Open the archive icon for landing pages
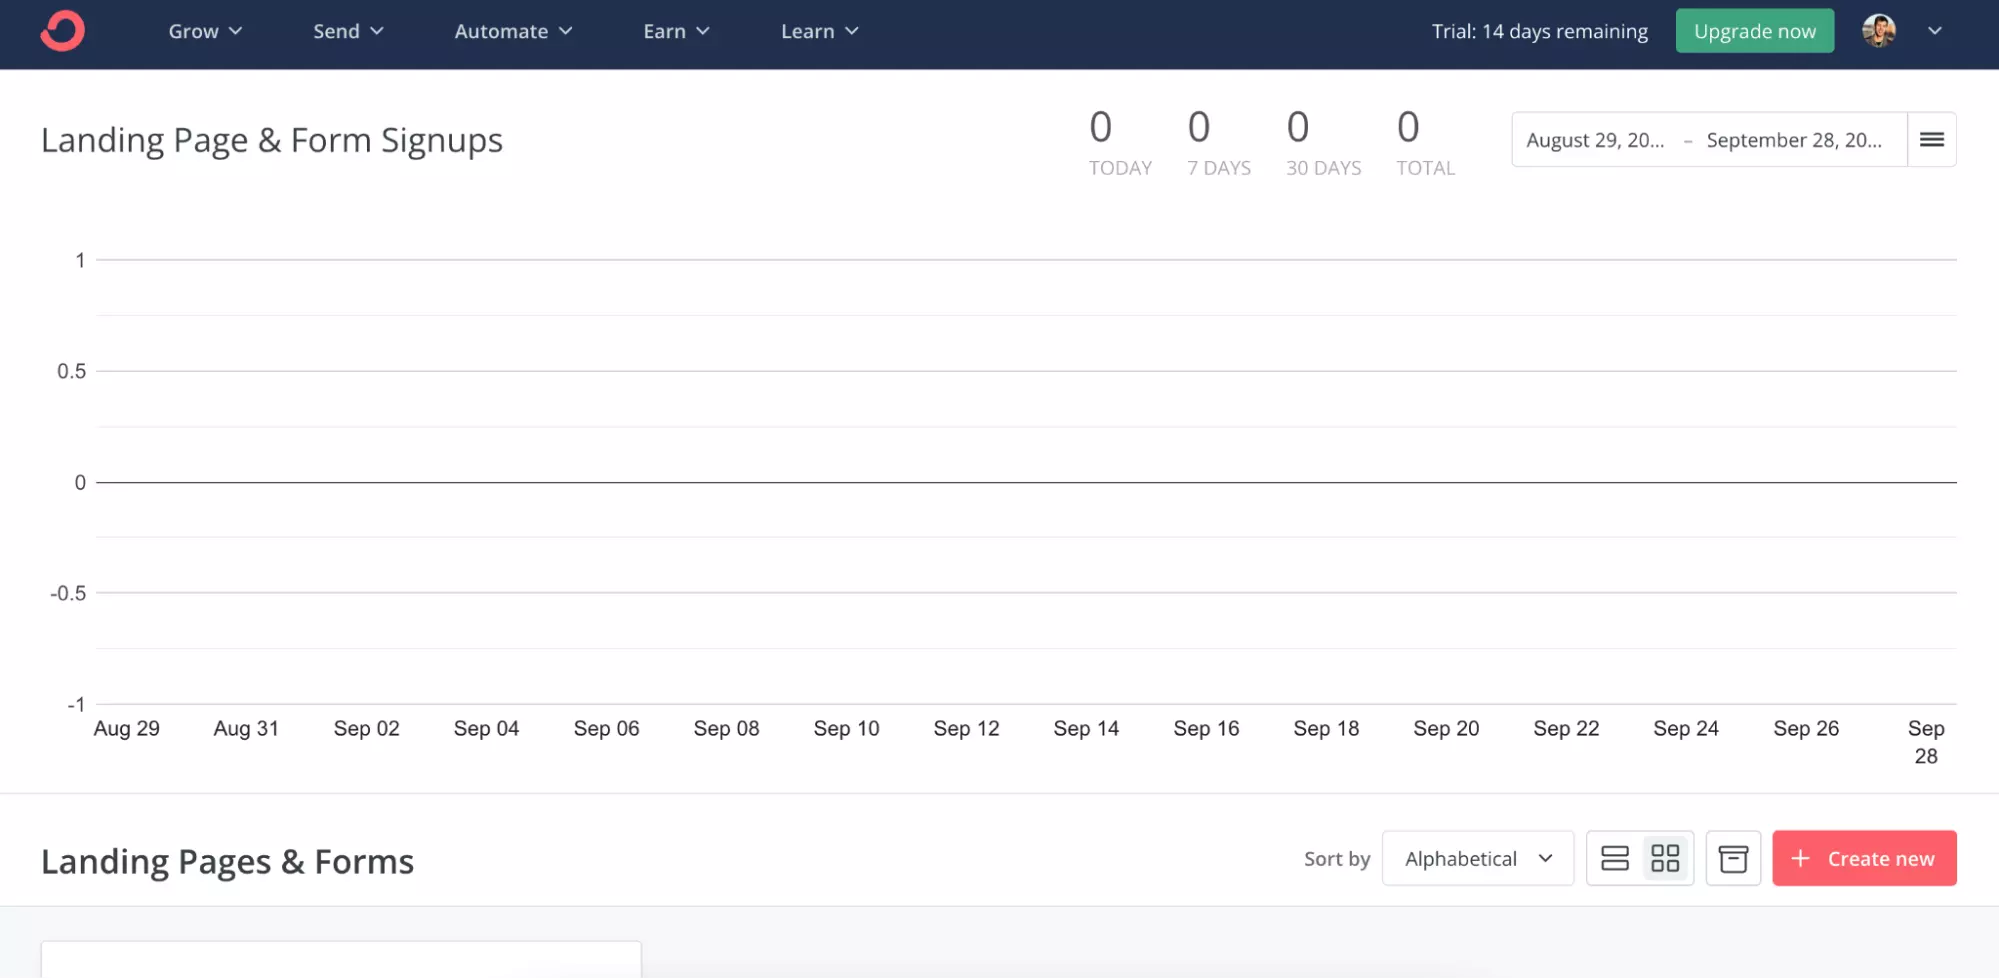This screenshot has height=979, width=1999. click(x=1733, y=858)
